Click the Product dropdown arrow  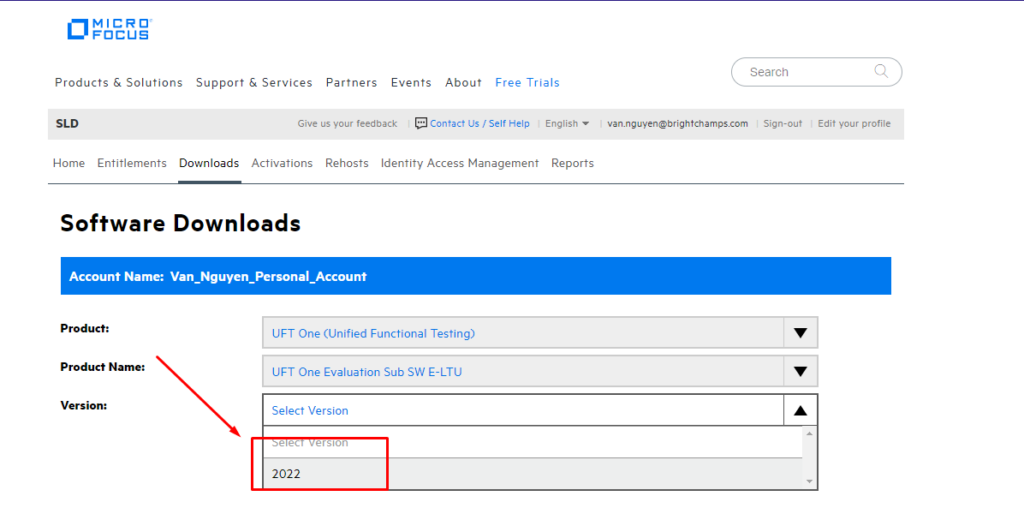(x=800, y=333)
